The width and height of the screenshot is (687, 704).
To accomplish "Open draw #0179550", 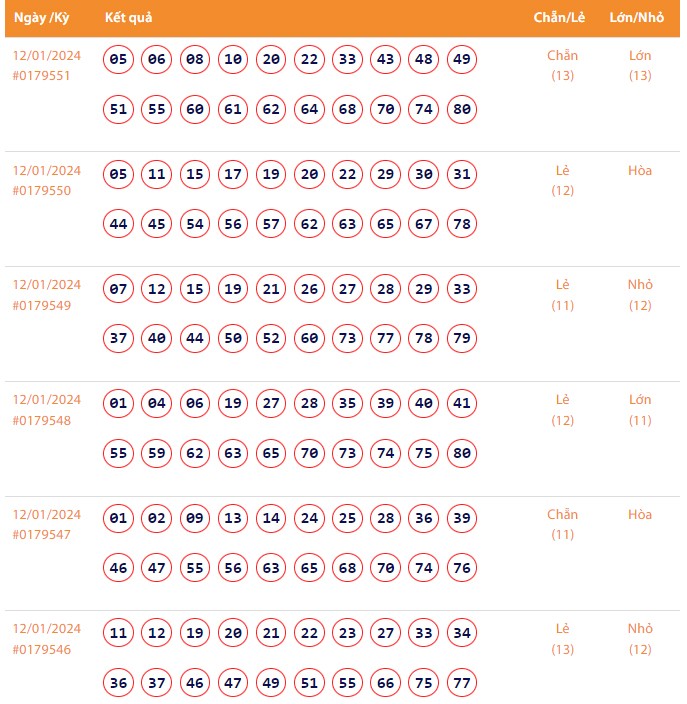I will (x=42, y=190).
